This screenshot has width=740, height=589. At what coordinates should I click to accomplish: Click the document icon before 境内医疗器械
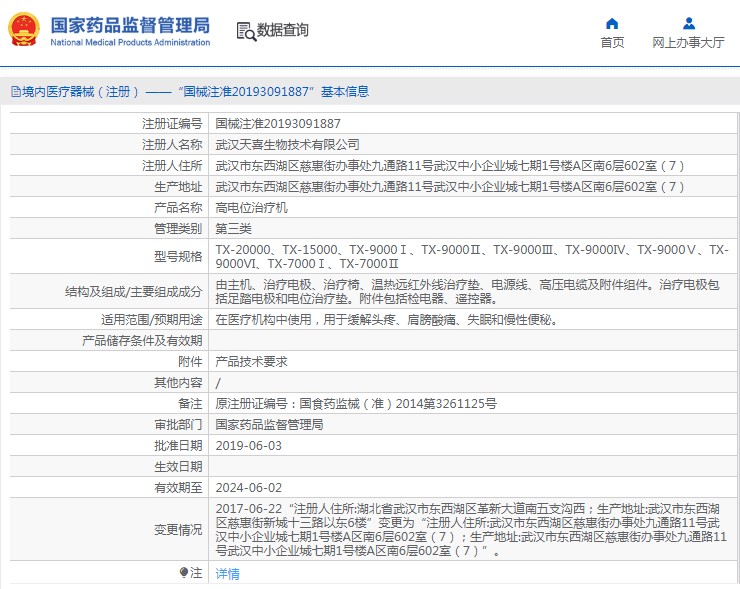pos(16,92)
